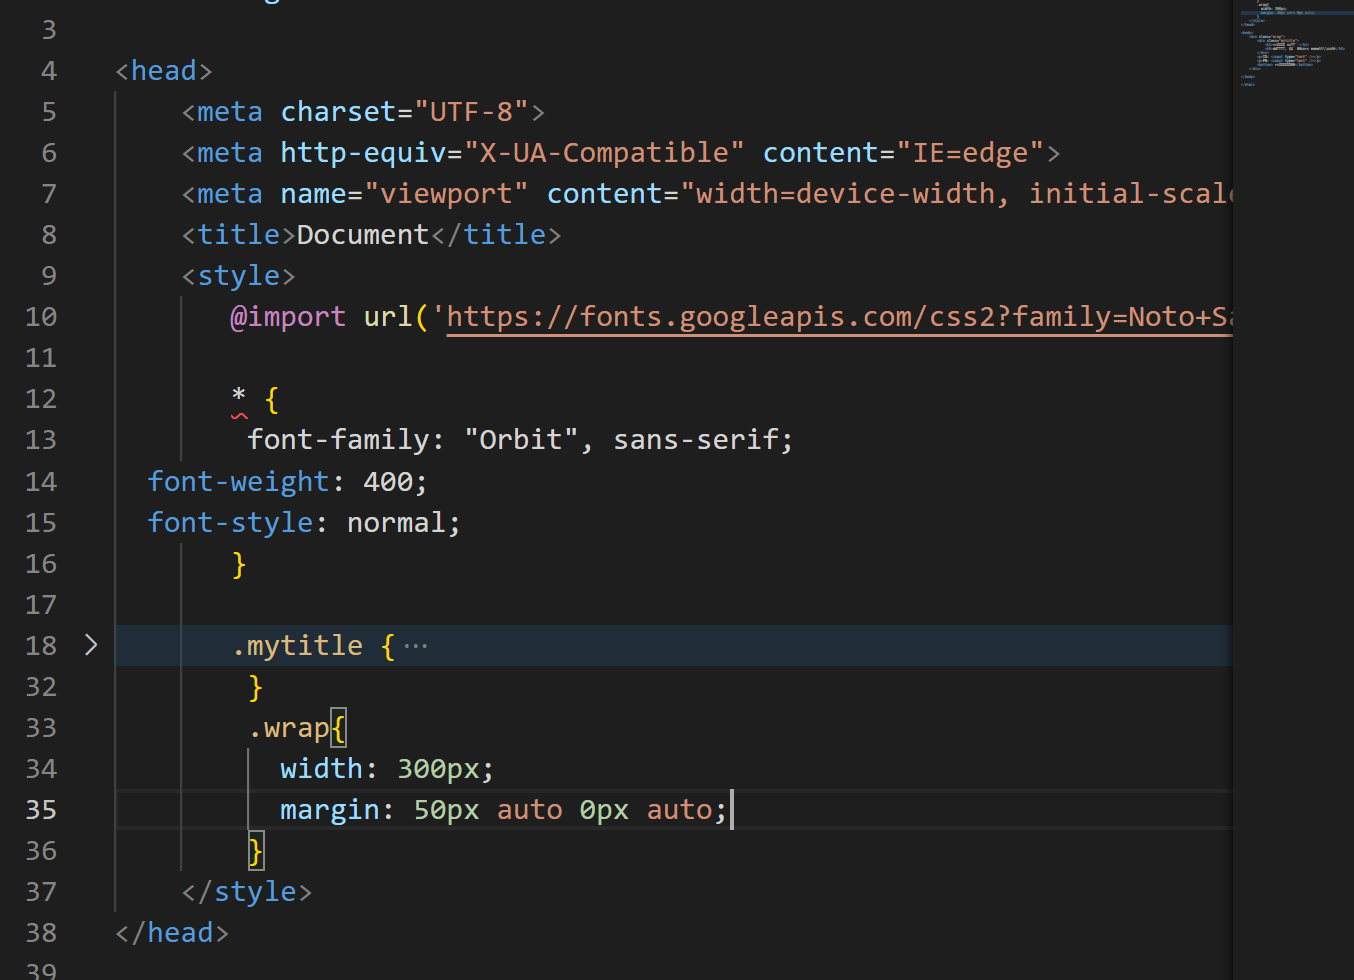Viewport: 1354px width, 980px height.
Task: Click the closing style tag
Action: (x=247, y=892)
